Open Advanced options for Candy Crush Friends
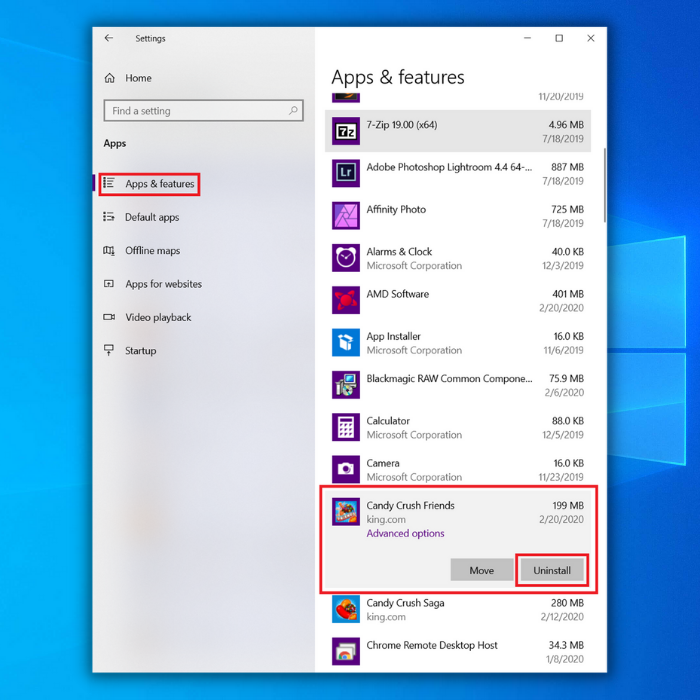This screenshot has width=700, height=700. (x=405, y=533)
